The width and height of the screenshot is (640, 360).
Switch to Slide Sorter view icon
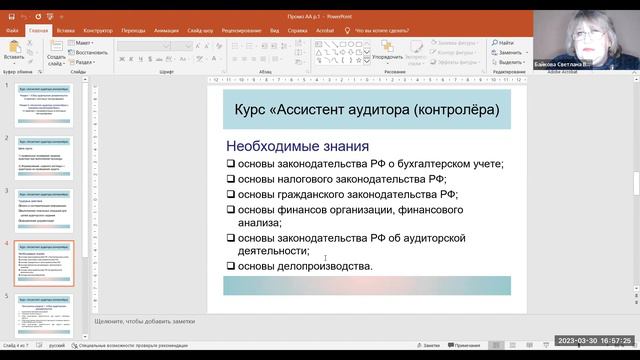[513, 345]
